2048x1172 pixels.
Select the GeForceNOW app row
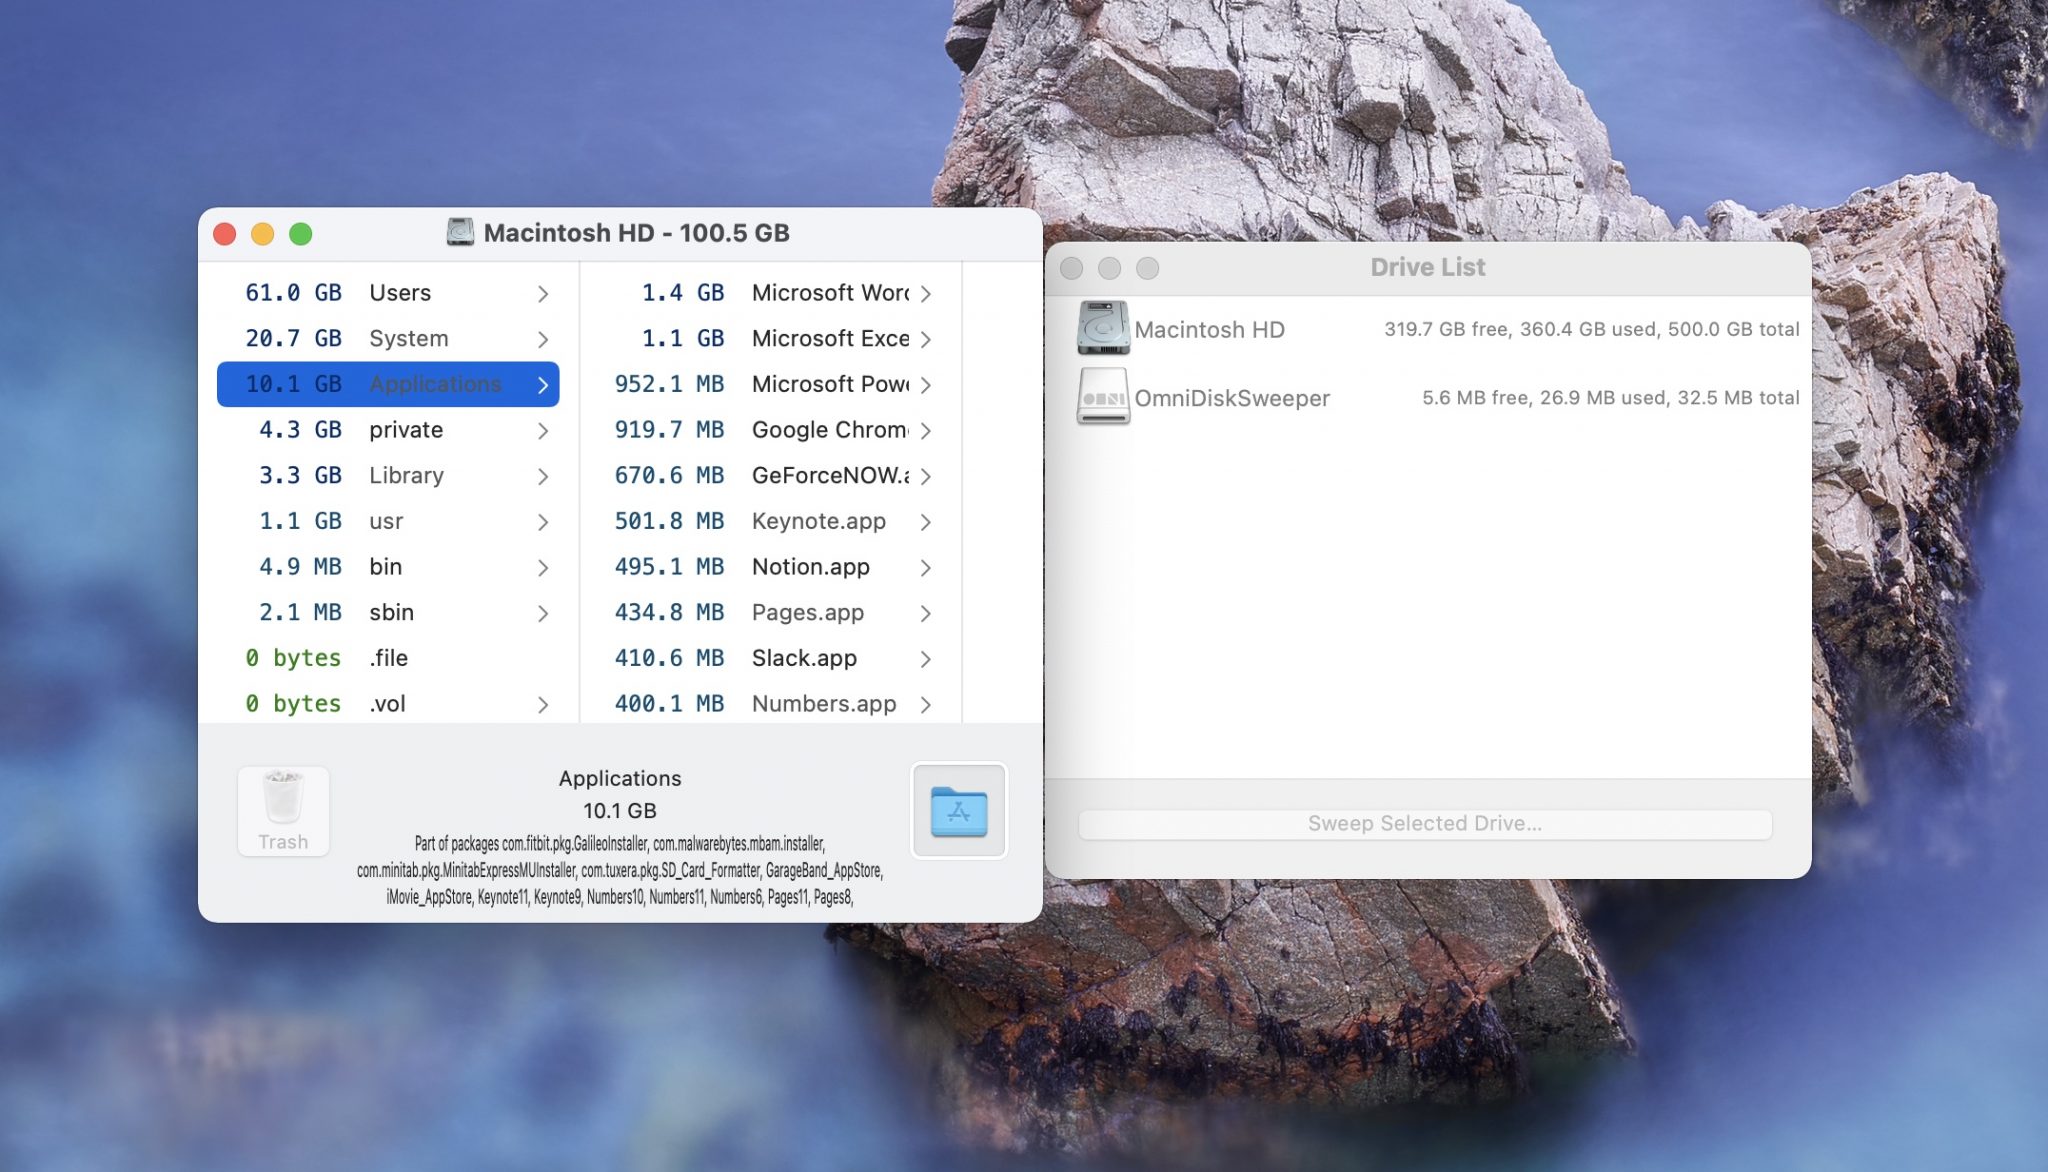pos(771,476)
